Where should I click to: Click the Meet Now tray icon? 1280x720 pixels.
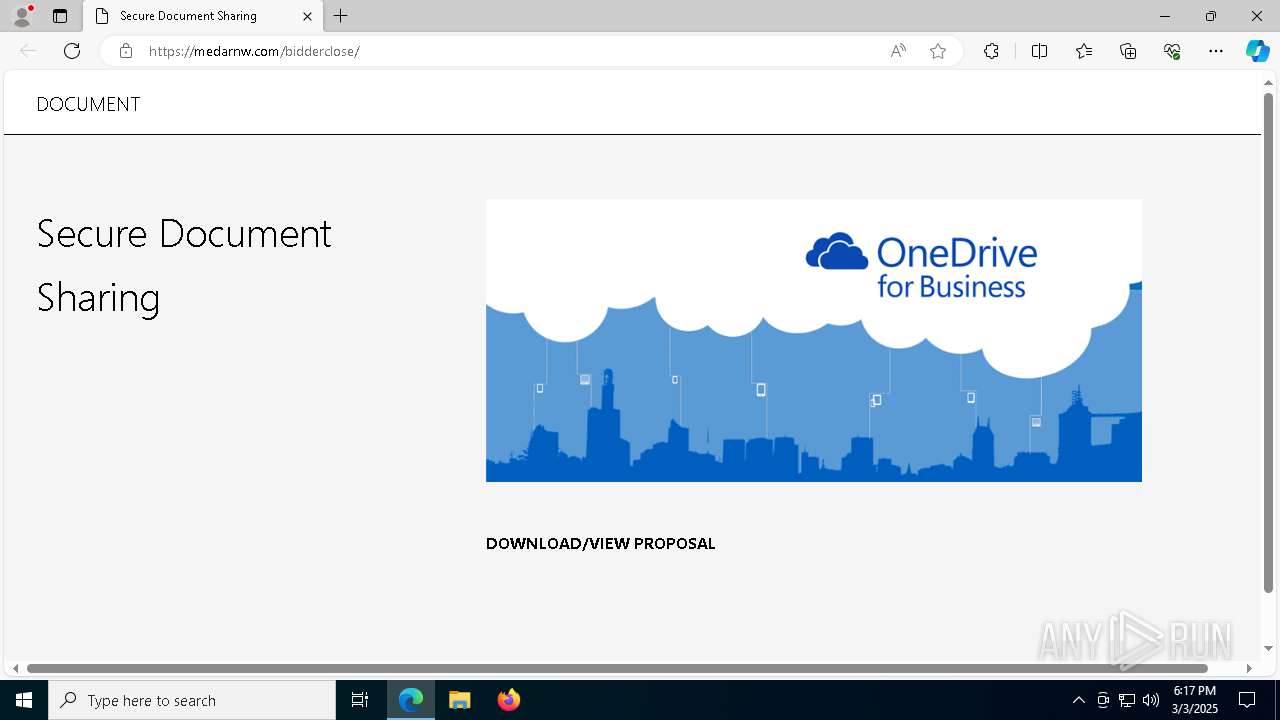pyautogui.click(x=1103, y=700)
